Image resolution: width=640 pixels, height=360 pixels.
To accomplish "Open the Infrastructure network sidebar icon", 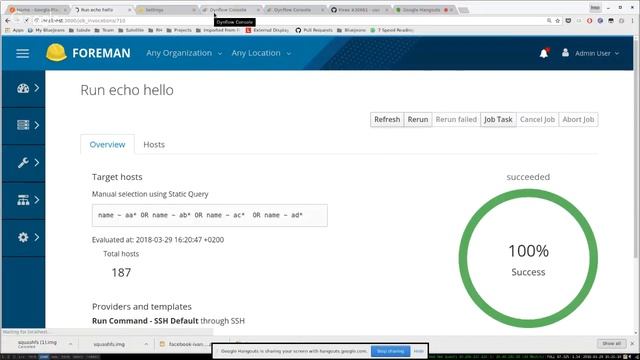I will (23, 200).
